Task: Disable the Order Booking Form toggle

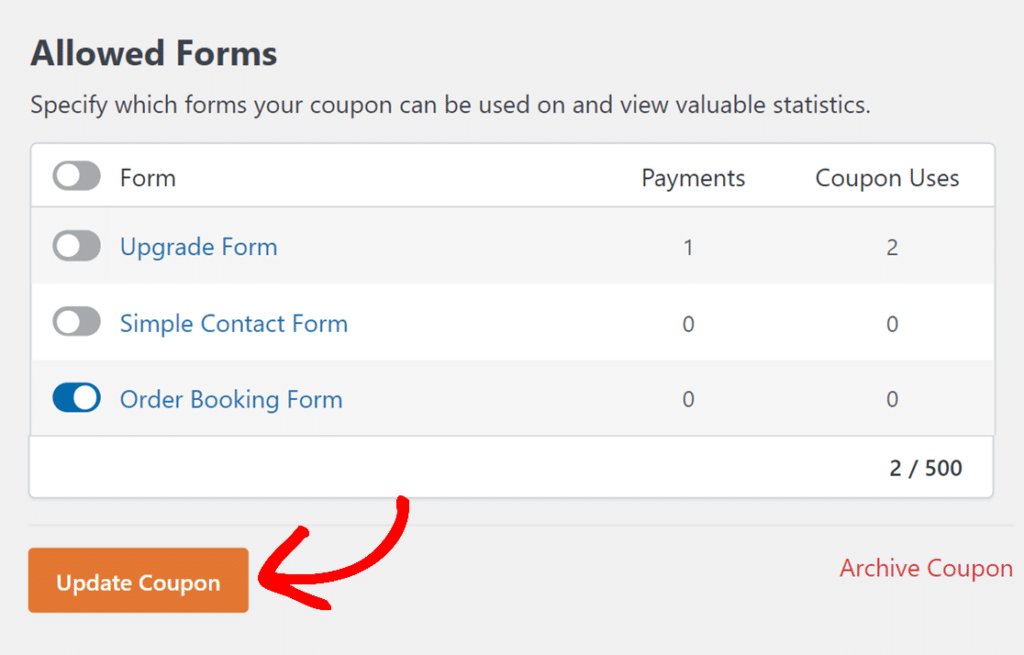Action: 76,398
